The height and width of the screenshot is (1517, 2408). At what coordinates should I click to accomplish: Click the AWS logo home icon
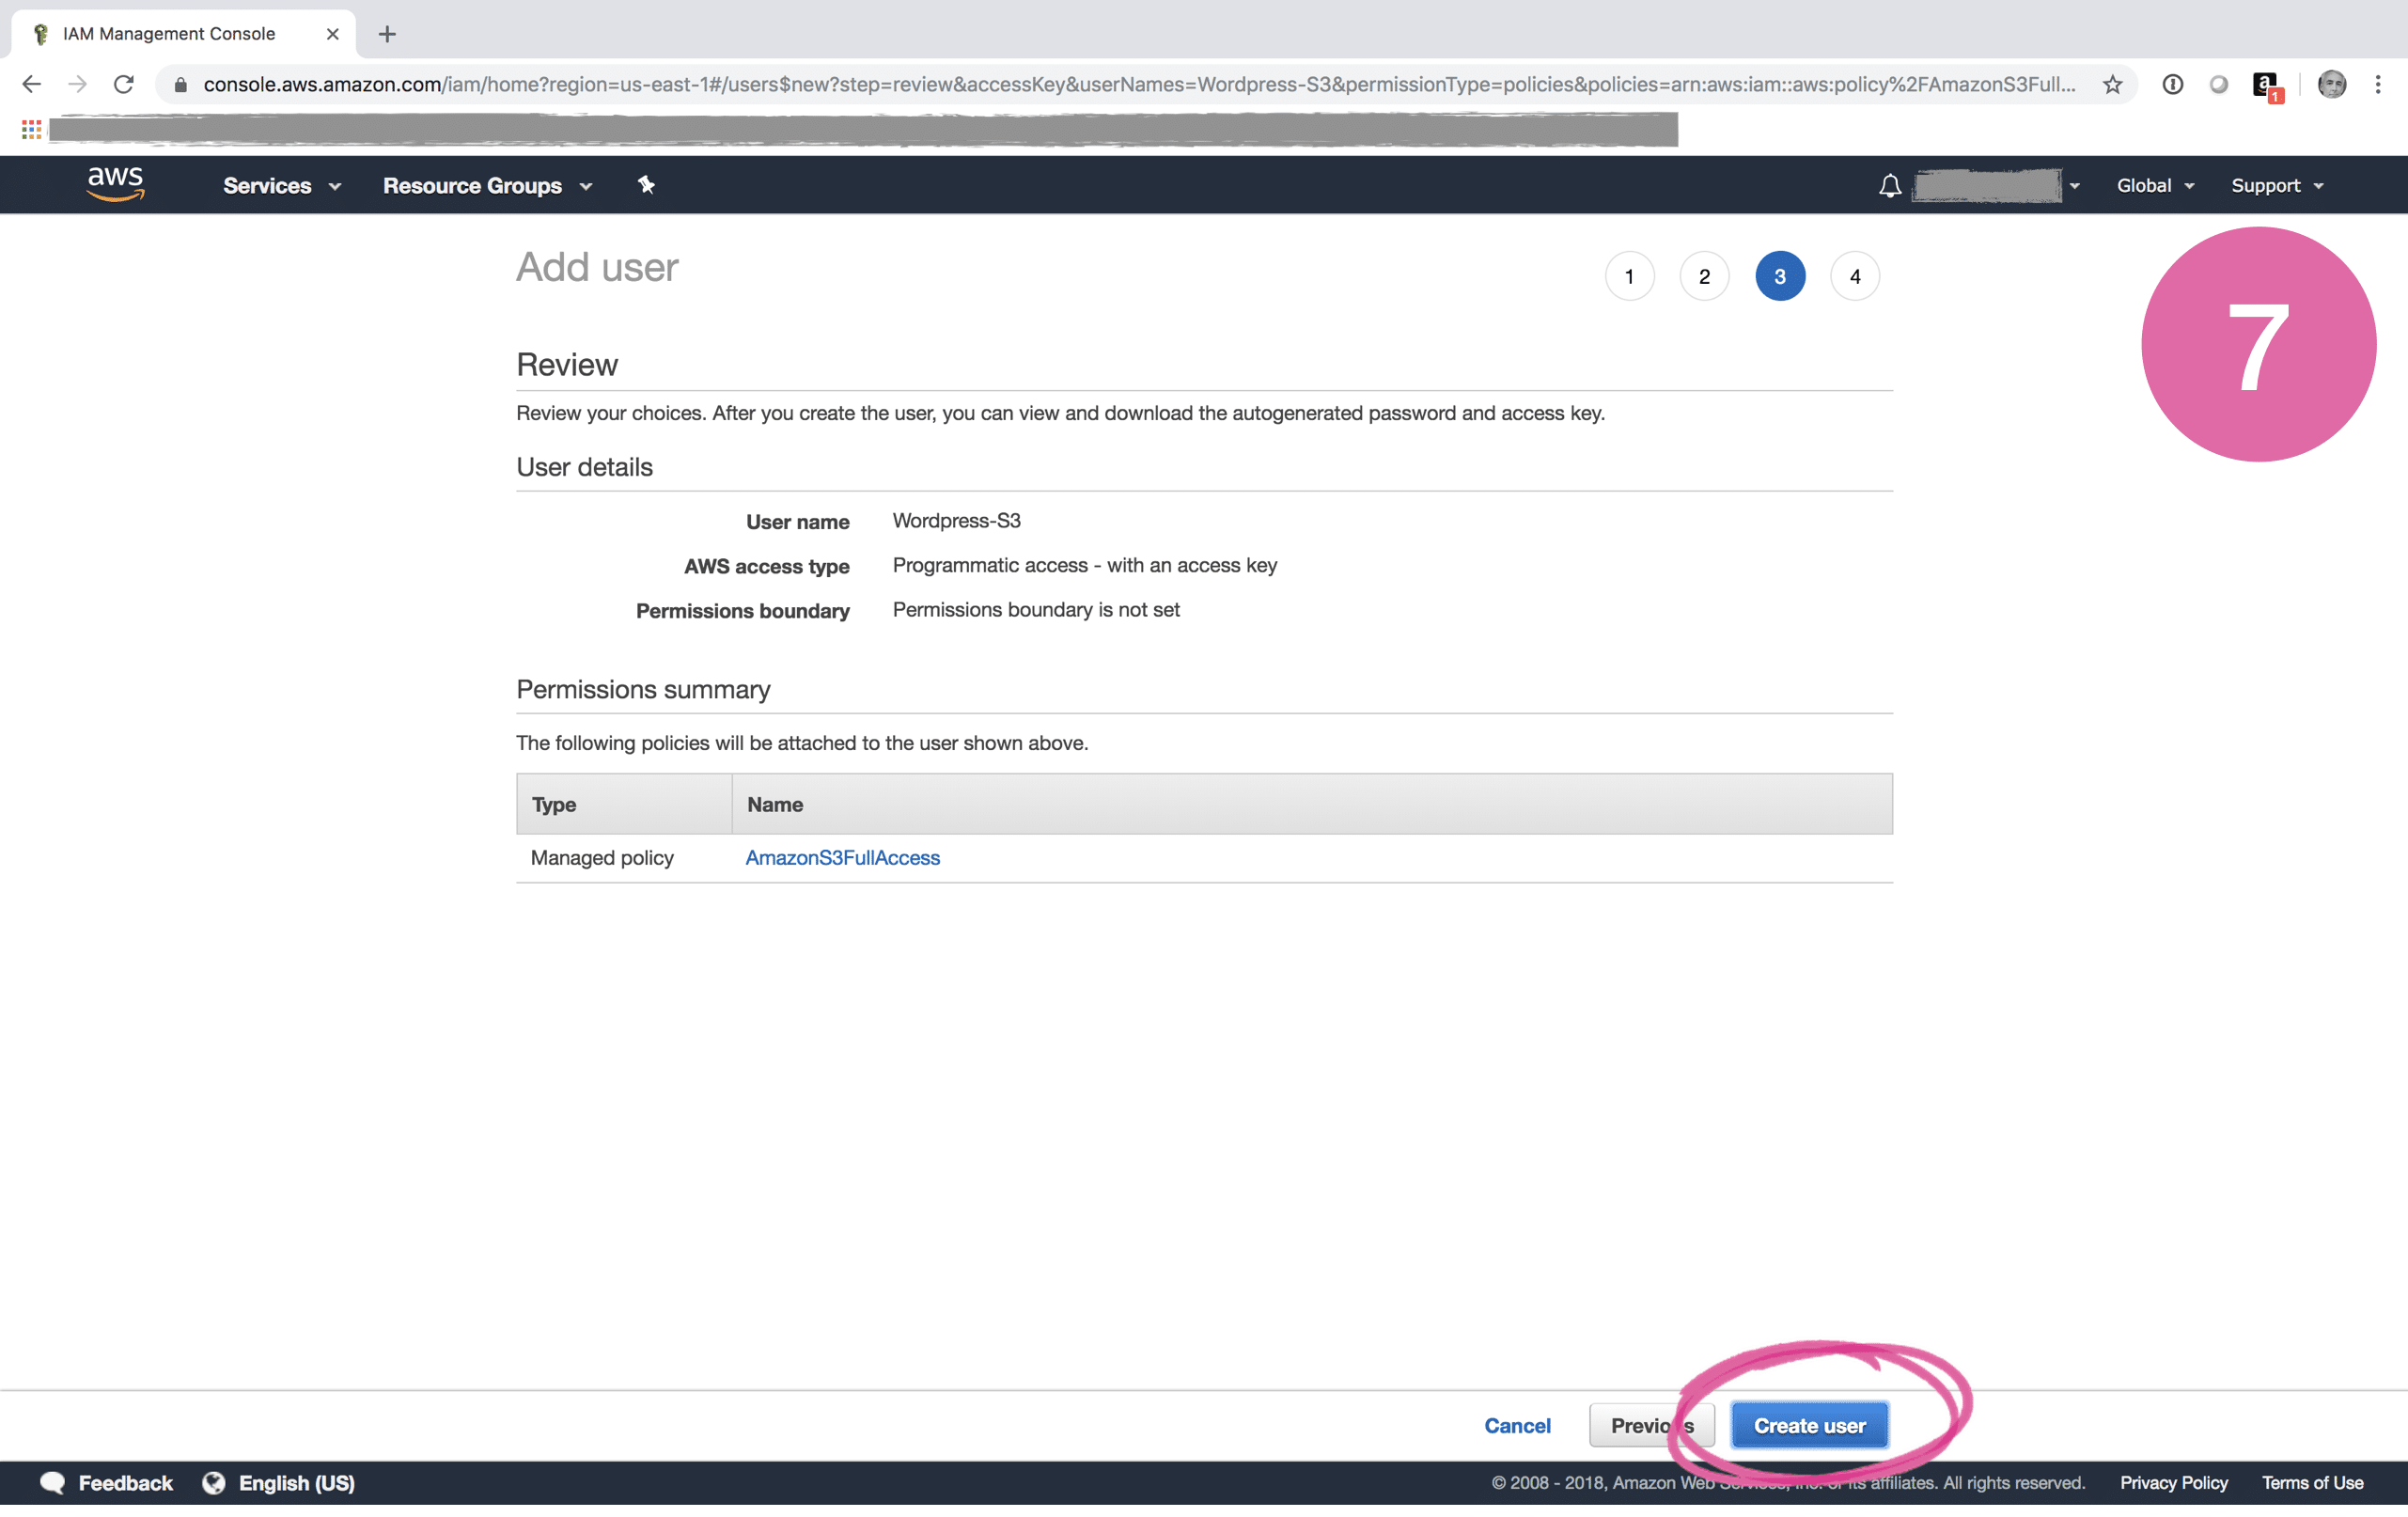tap(116, 184)
